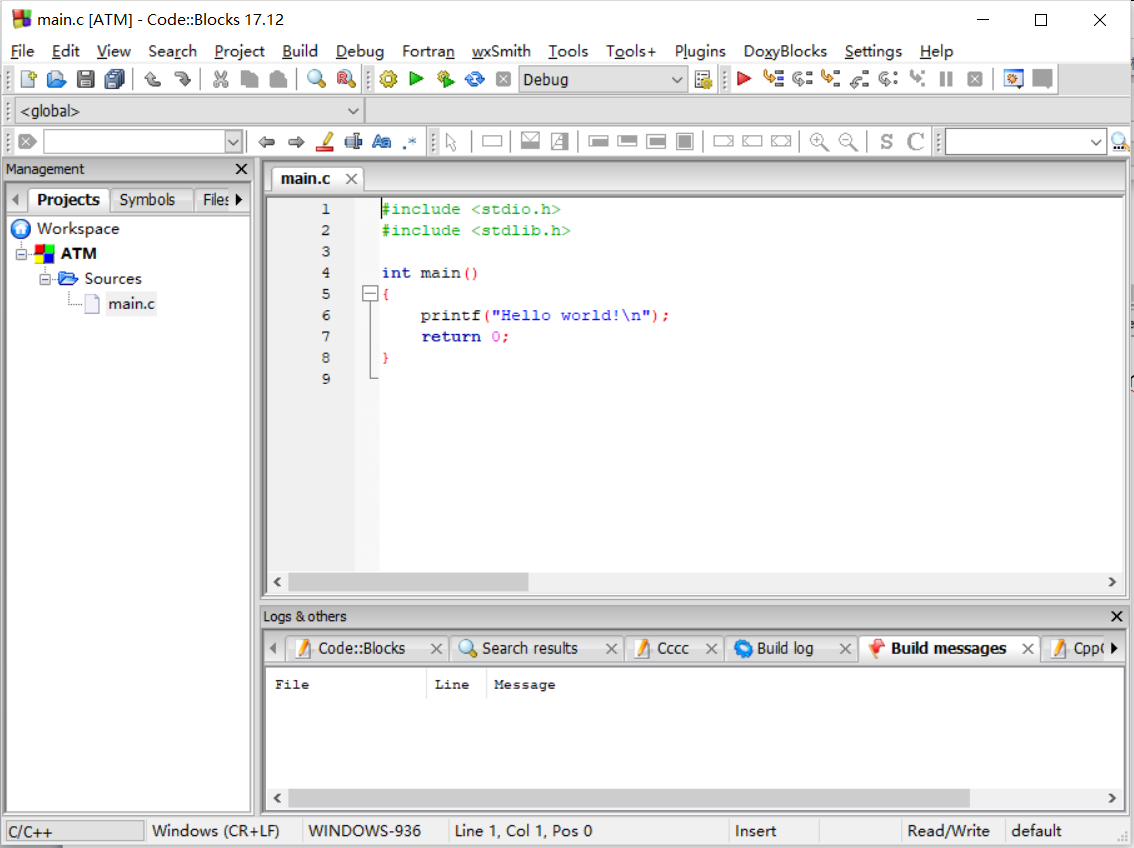
Task: Select main.c in project tree
Action: (x=131, y=304)
